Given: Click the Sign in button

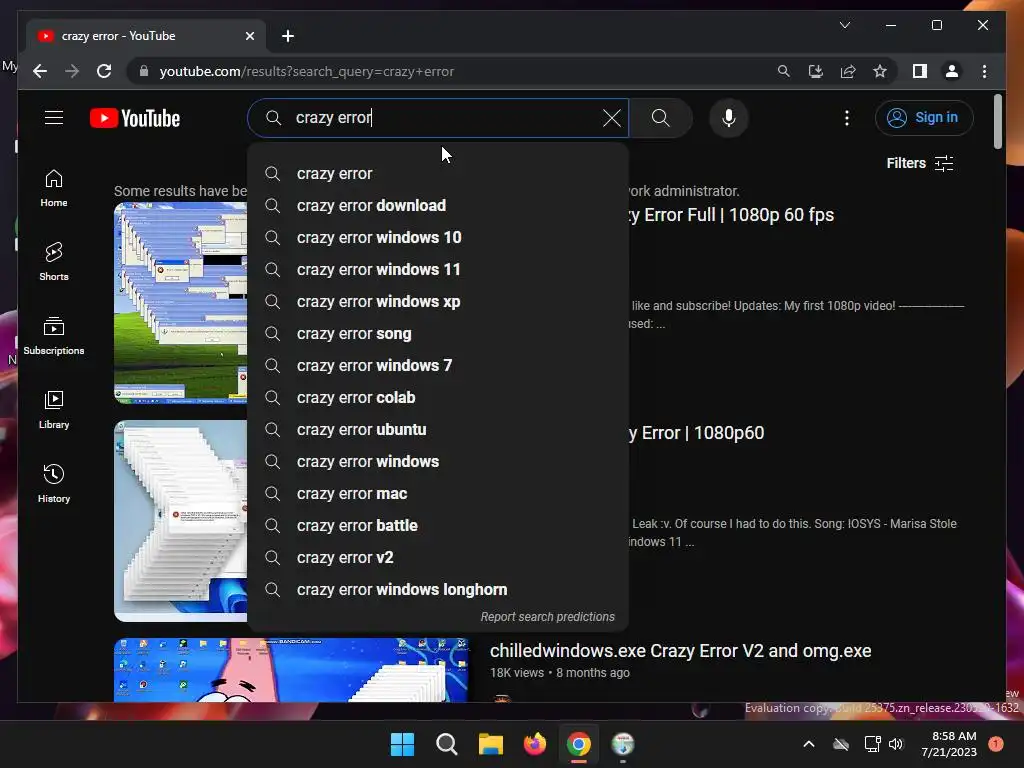Looking at the screenshot, I should pyautogui.click(x=923, y=118).
